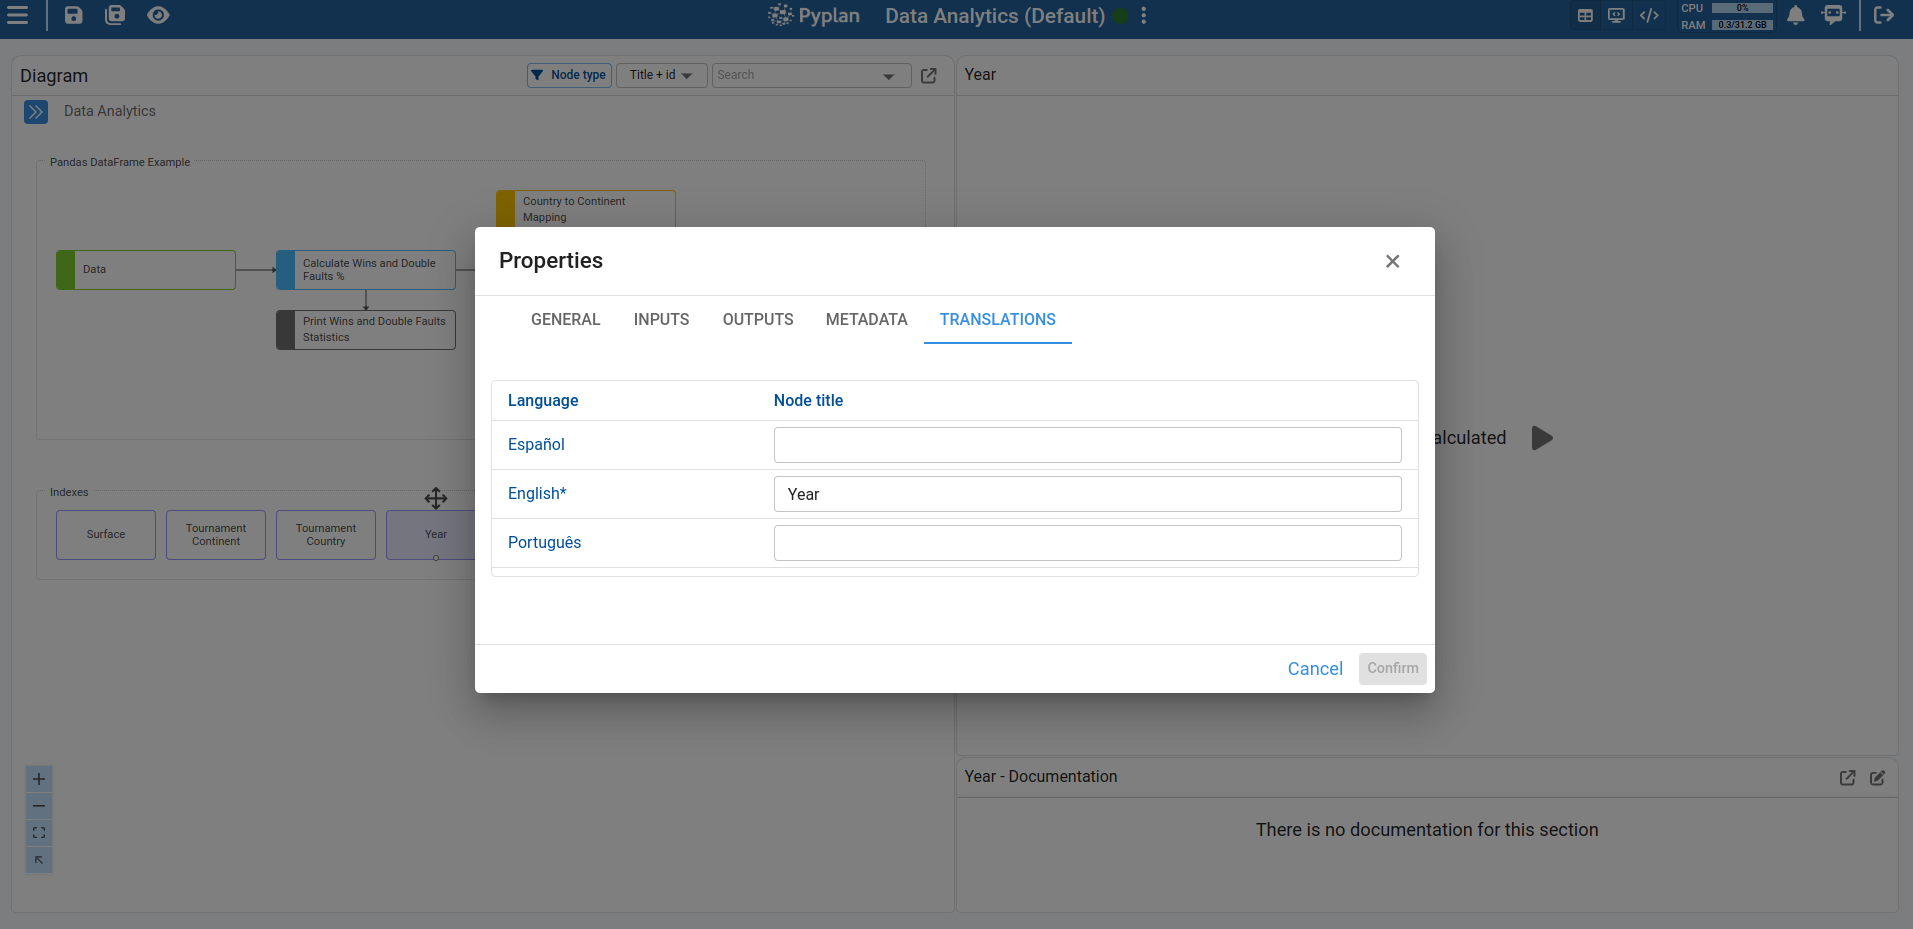Open the assistant chatbot icon
This screenshot has height=929, width=1913.
click(x=1833, y=15)
